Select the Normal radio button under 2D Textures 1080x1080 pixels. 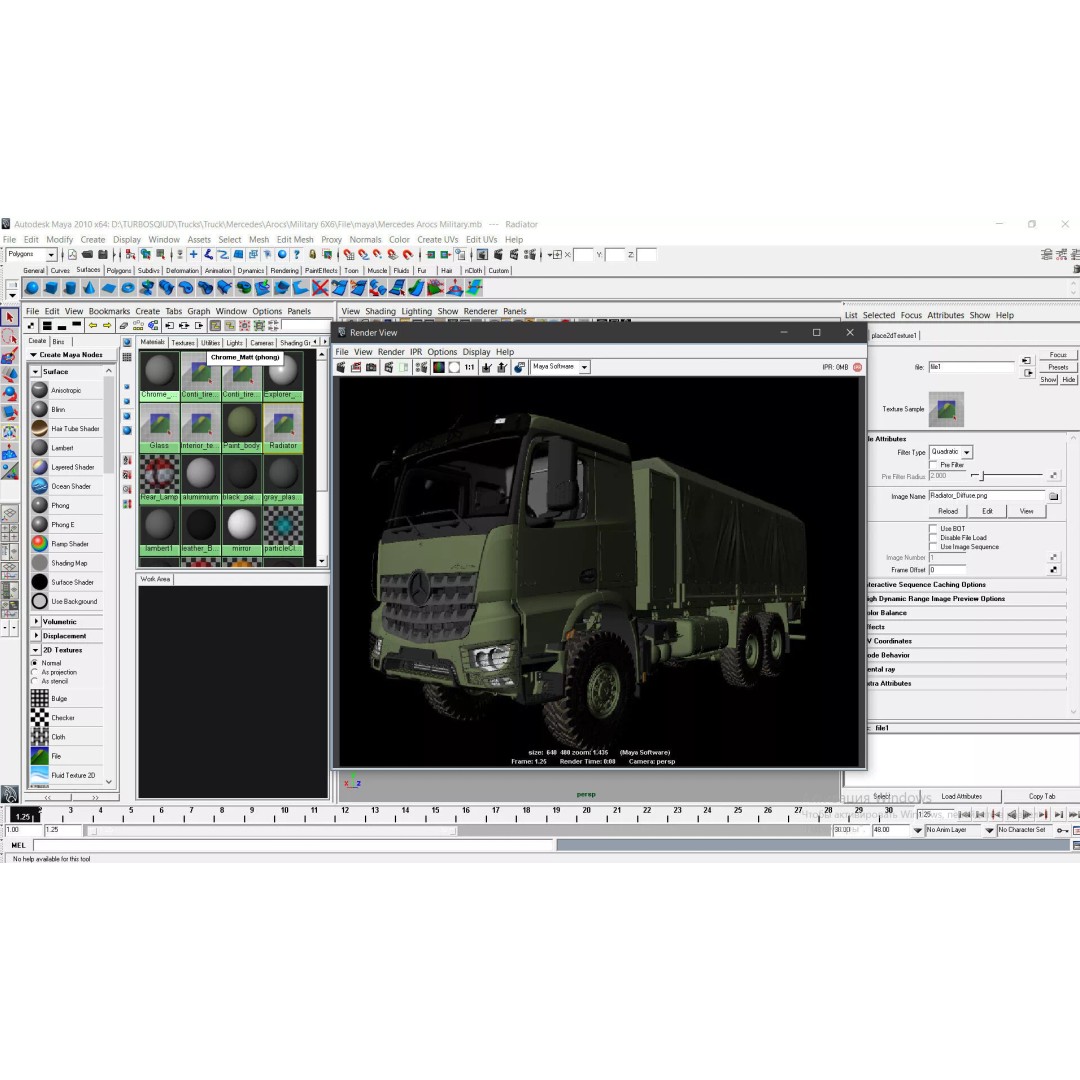click(34, 663)
